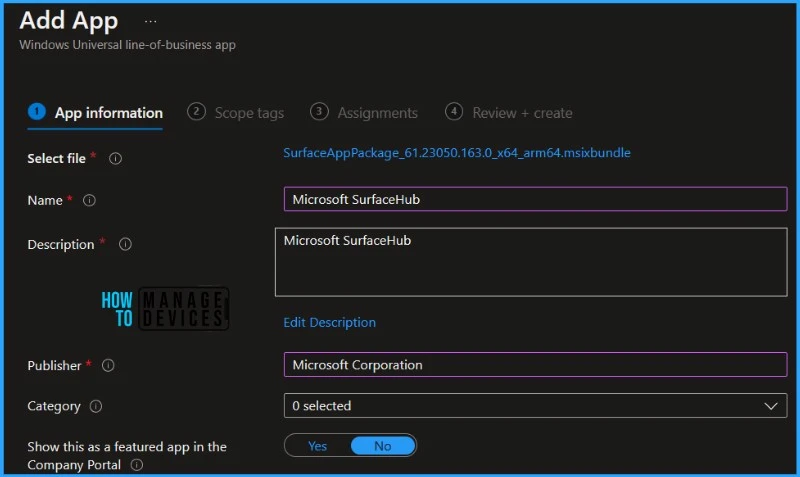Click the step 2 circle icon
The image size is (800, 477).
(196, 111)
